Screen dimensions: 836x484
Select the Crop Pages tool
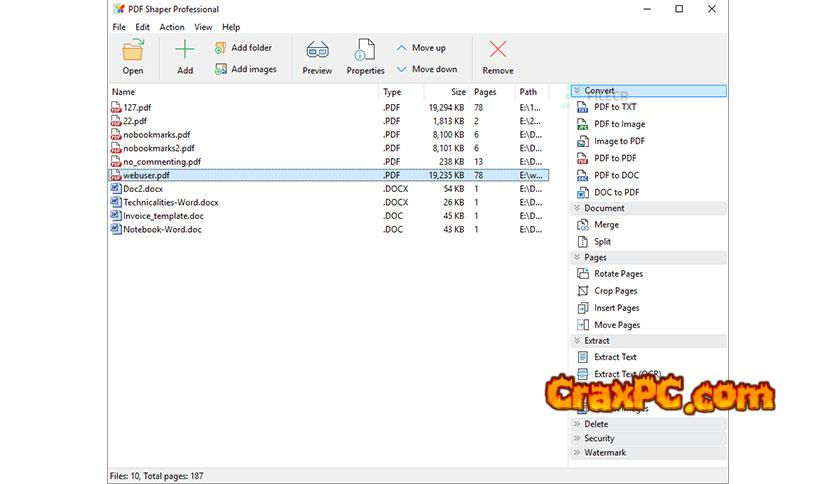coord(615,291)
